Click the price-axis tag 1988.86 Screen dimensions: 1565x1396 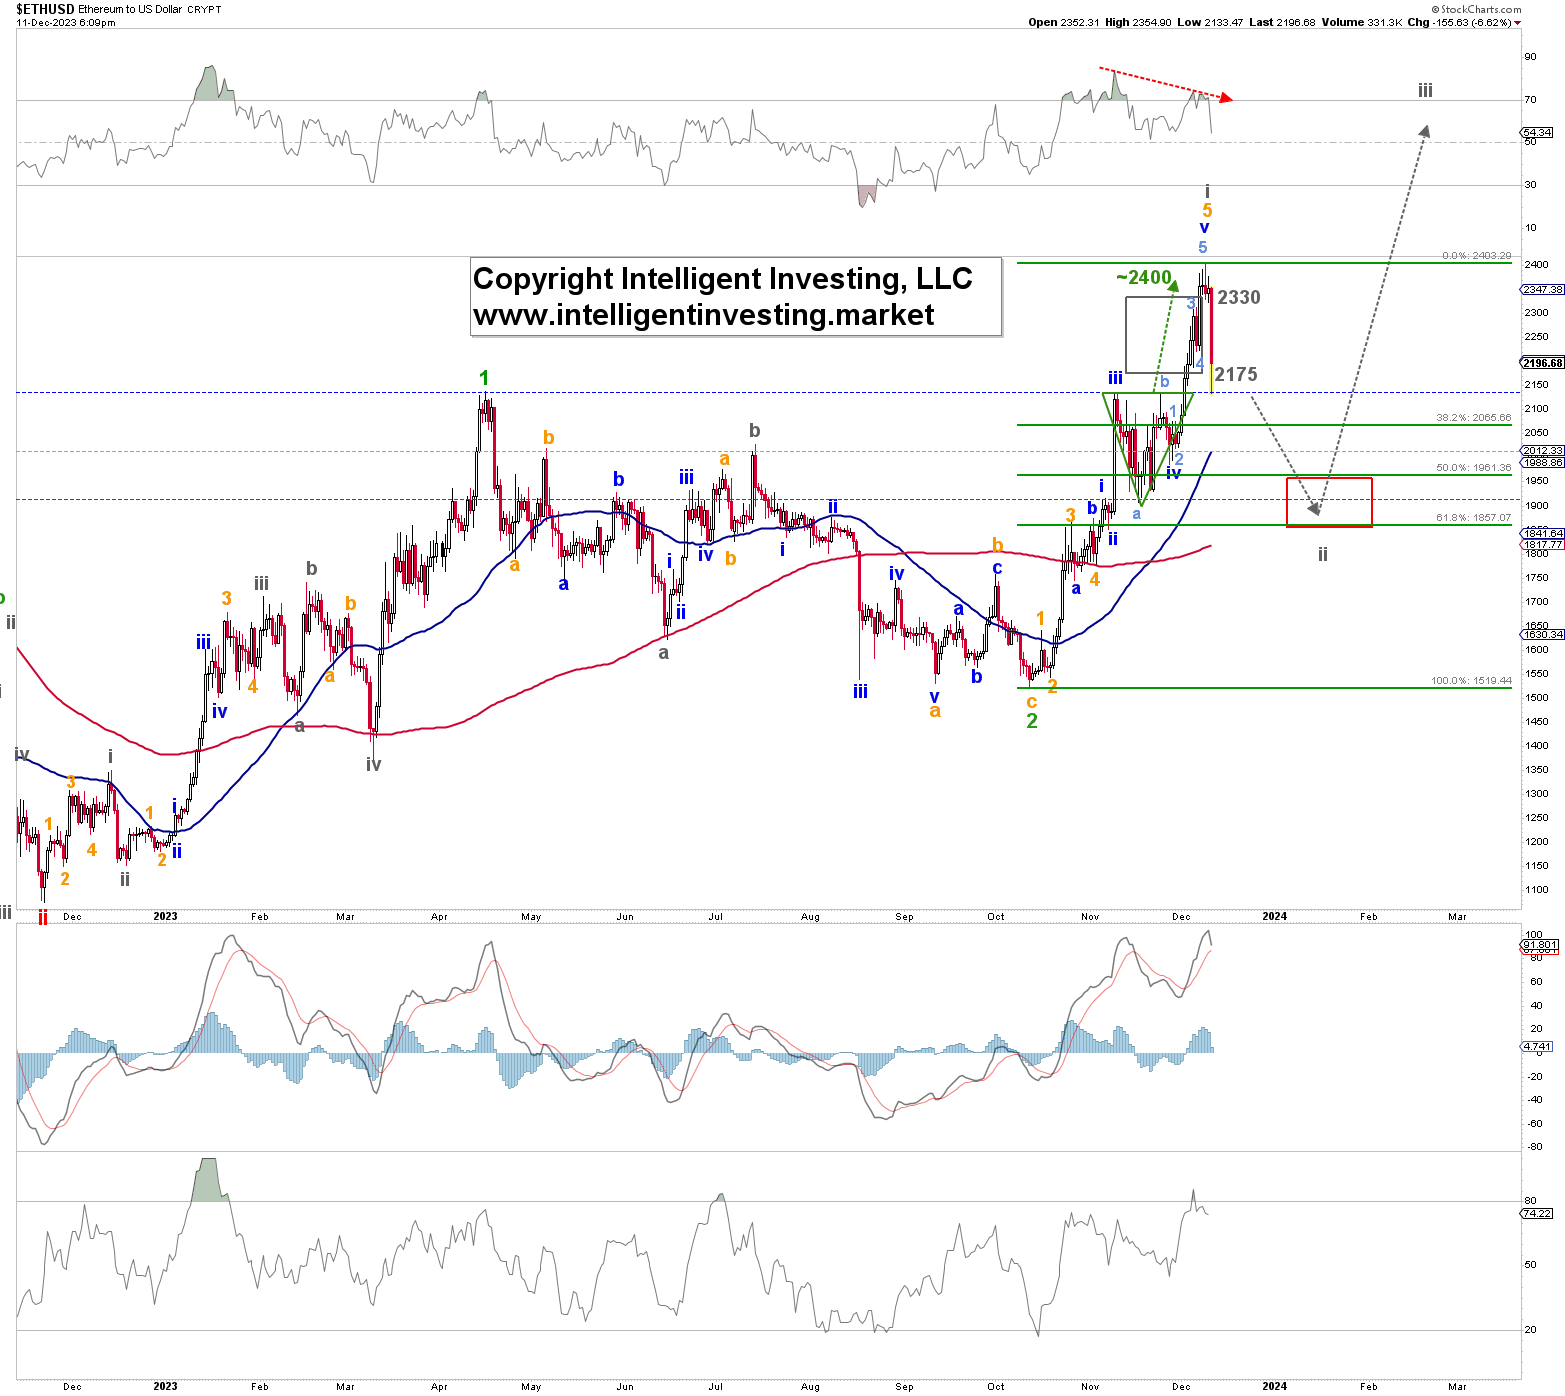[1543, 462]
